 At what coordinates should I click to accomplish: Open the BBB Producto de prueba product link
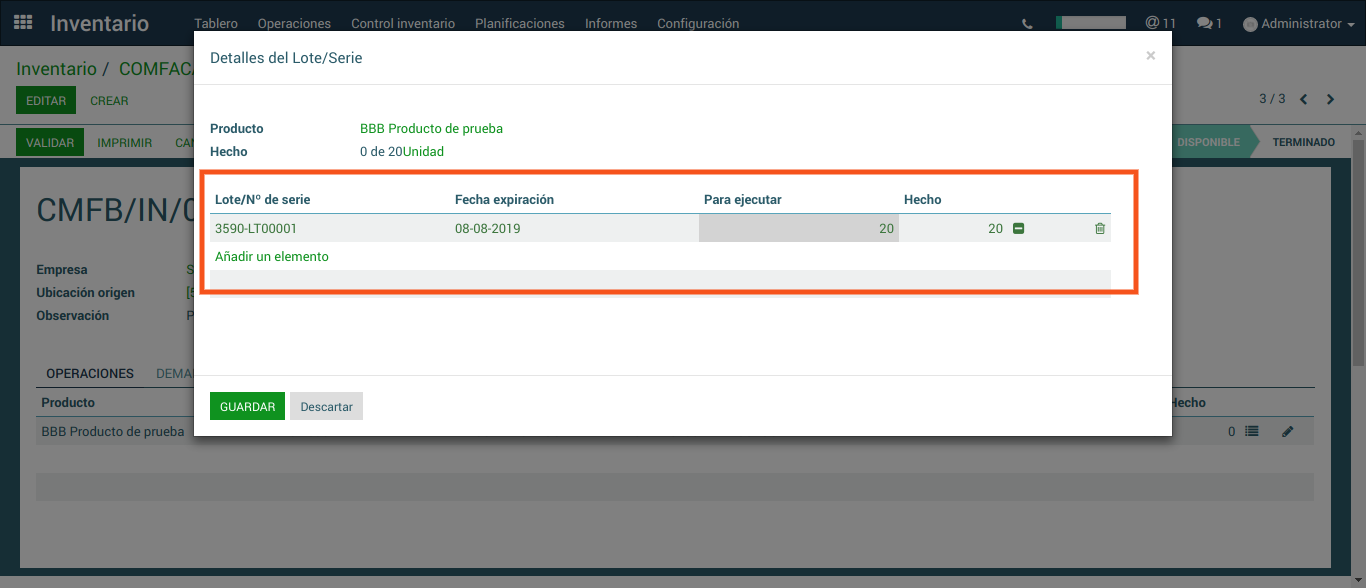(431, 129)
